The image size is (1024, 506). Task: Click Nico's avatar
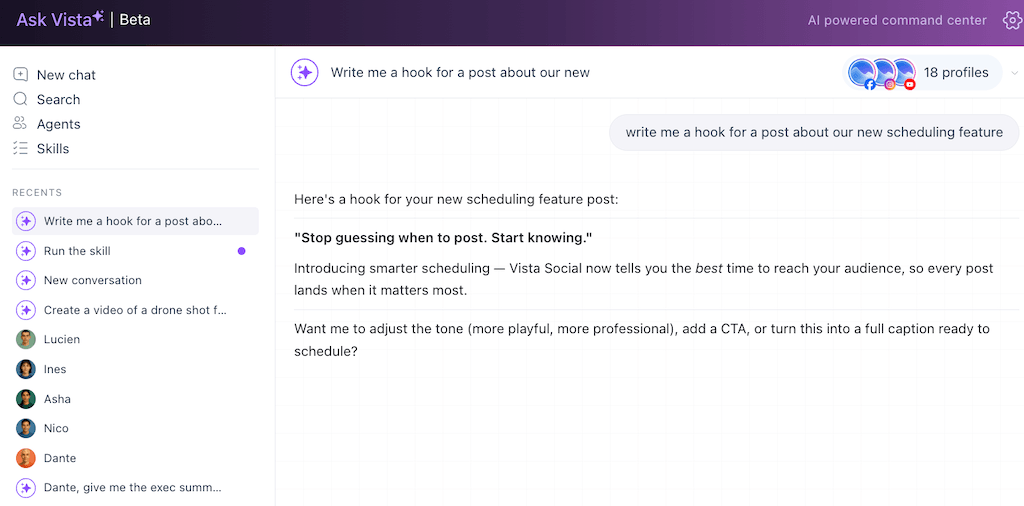[25, 428]
